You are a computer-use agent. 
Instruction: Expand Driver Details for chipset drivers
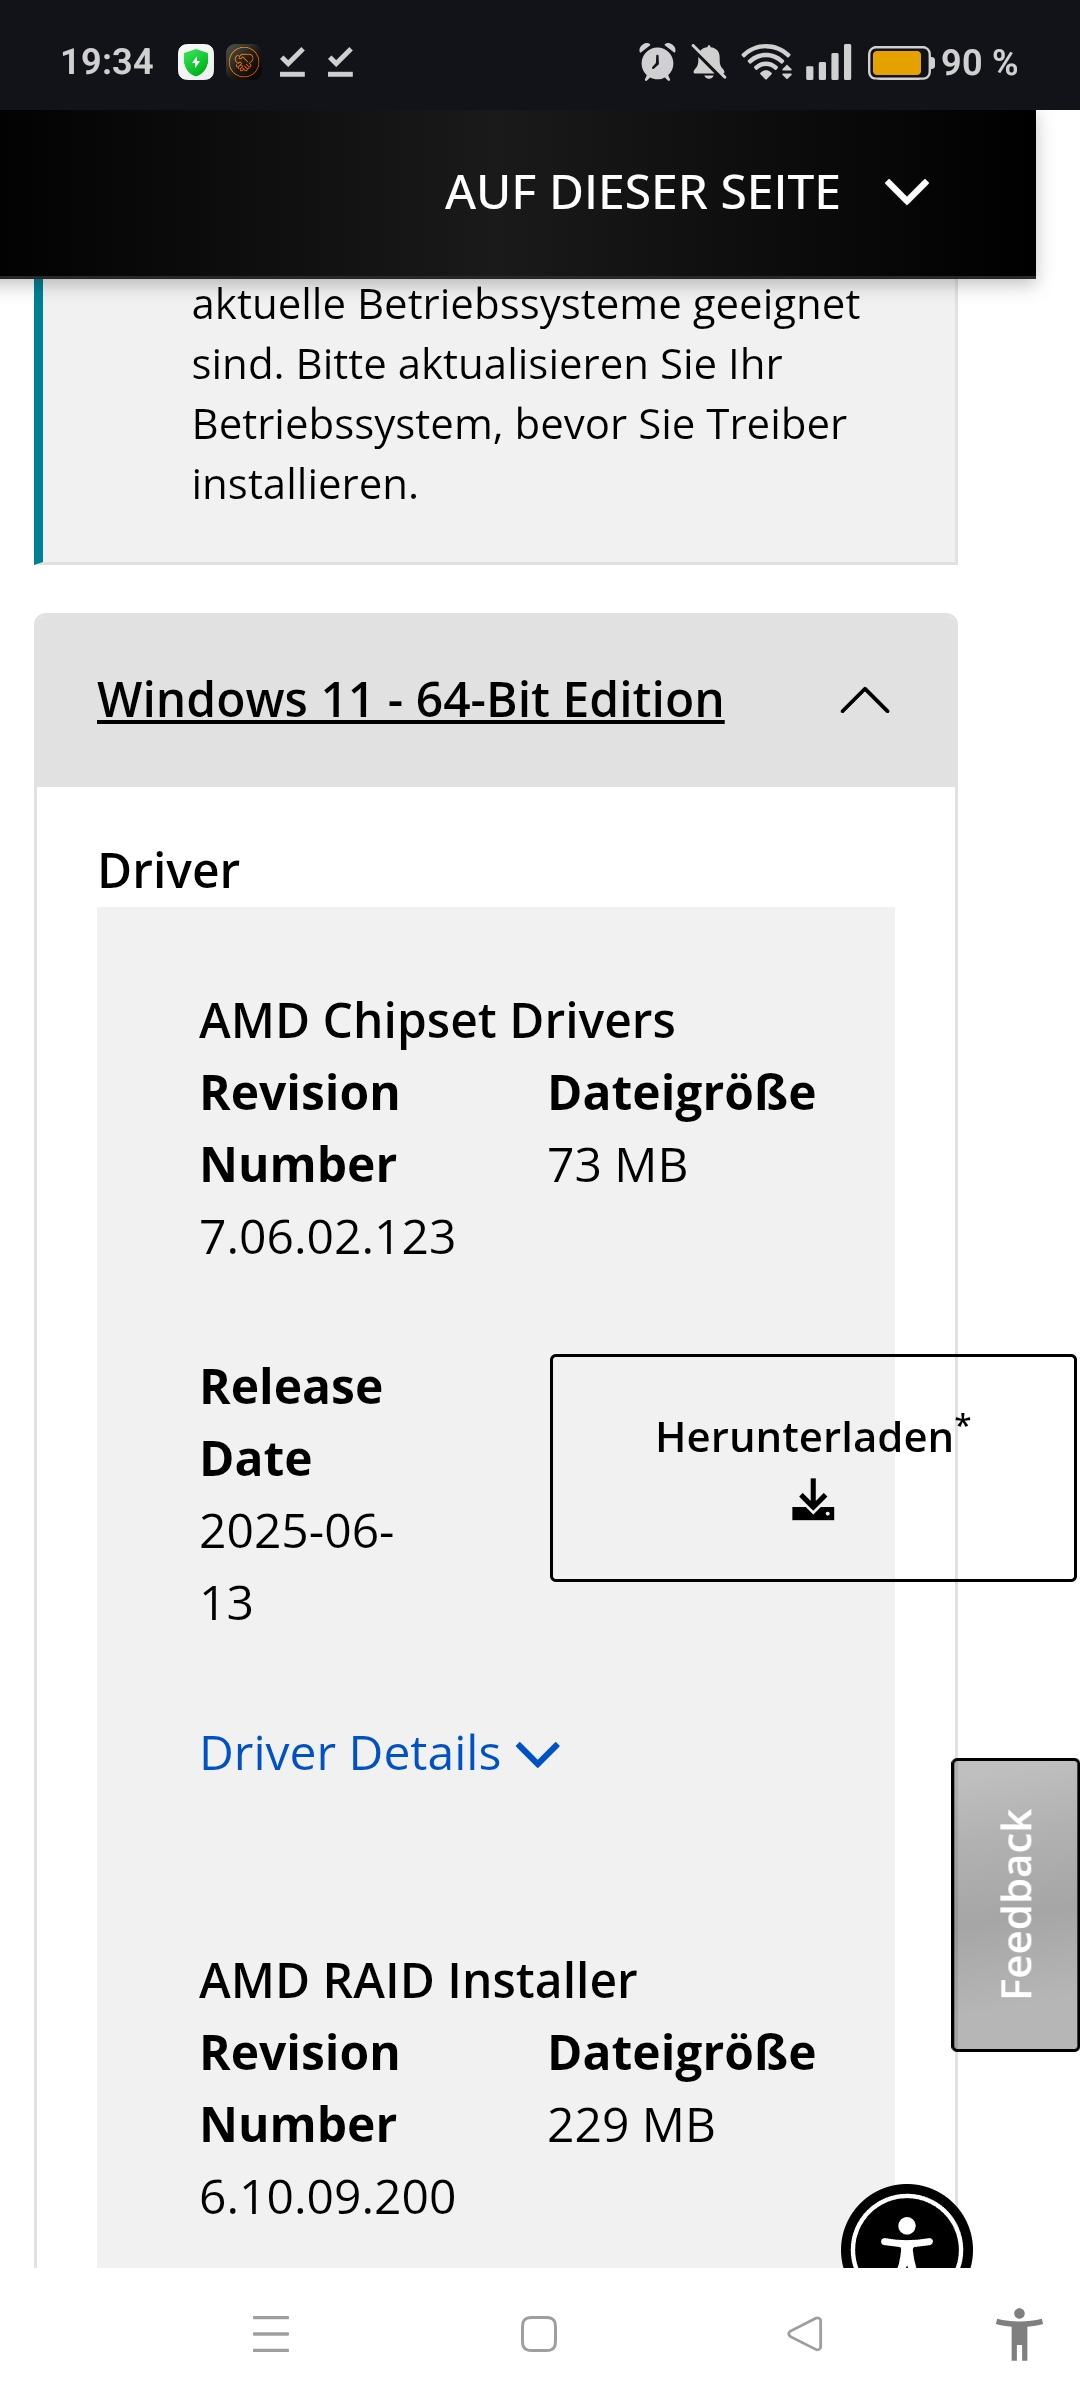[x=380, y=1753]
